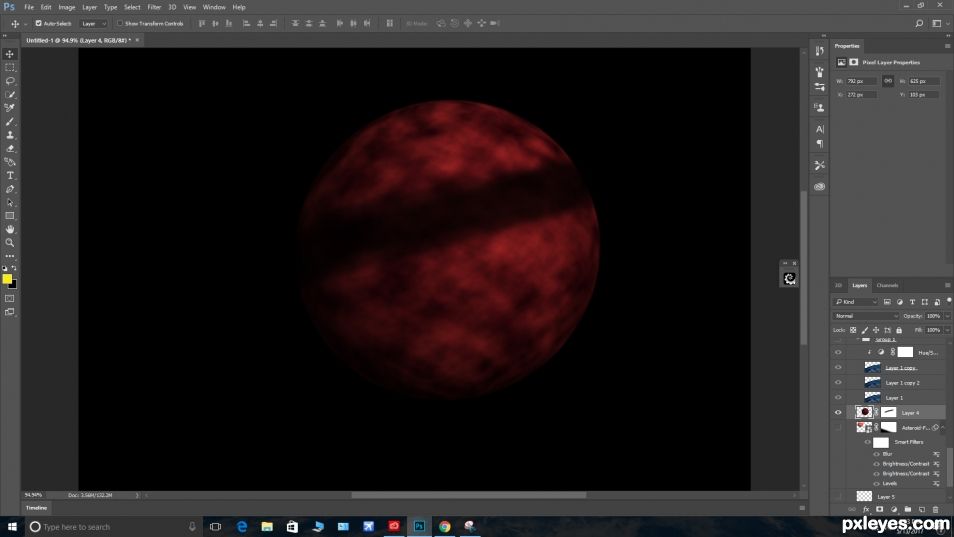Click the horizontal canvas scrollbar

point(468,495)
